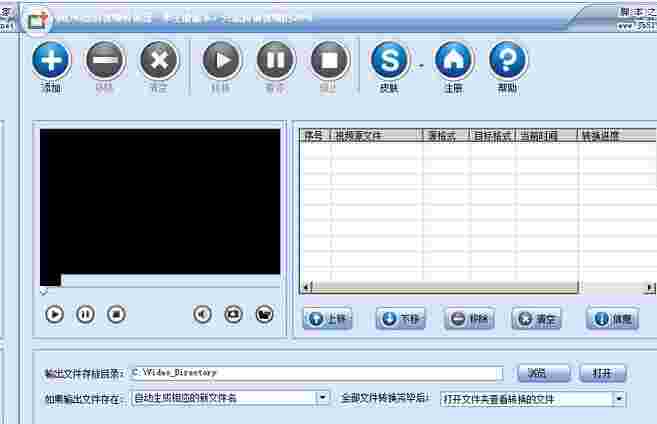Viewport: 657px width, 424px height.
Task: Mute the preview with speaker icon
Action: pos(202,314)
